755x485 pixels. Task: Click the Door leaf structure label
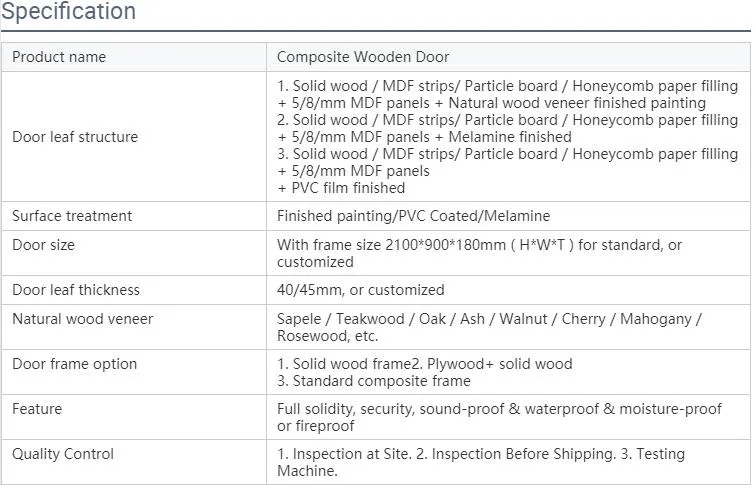75,137
